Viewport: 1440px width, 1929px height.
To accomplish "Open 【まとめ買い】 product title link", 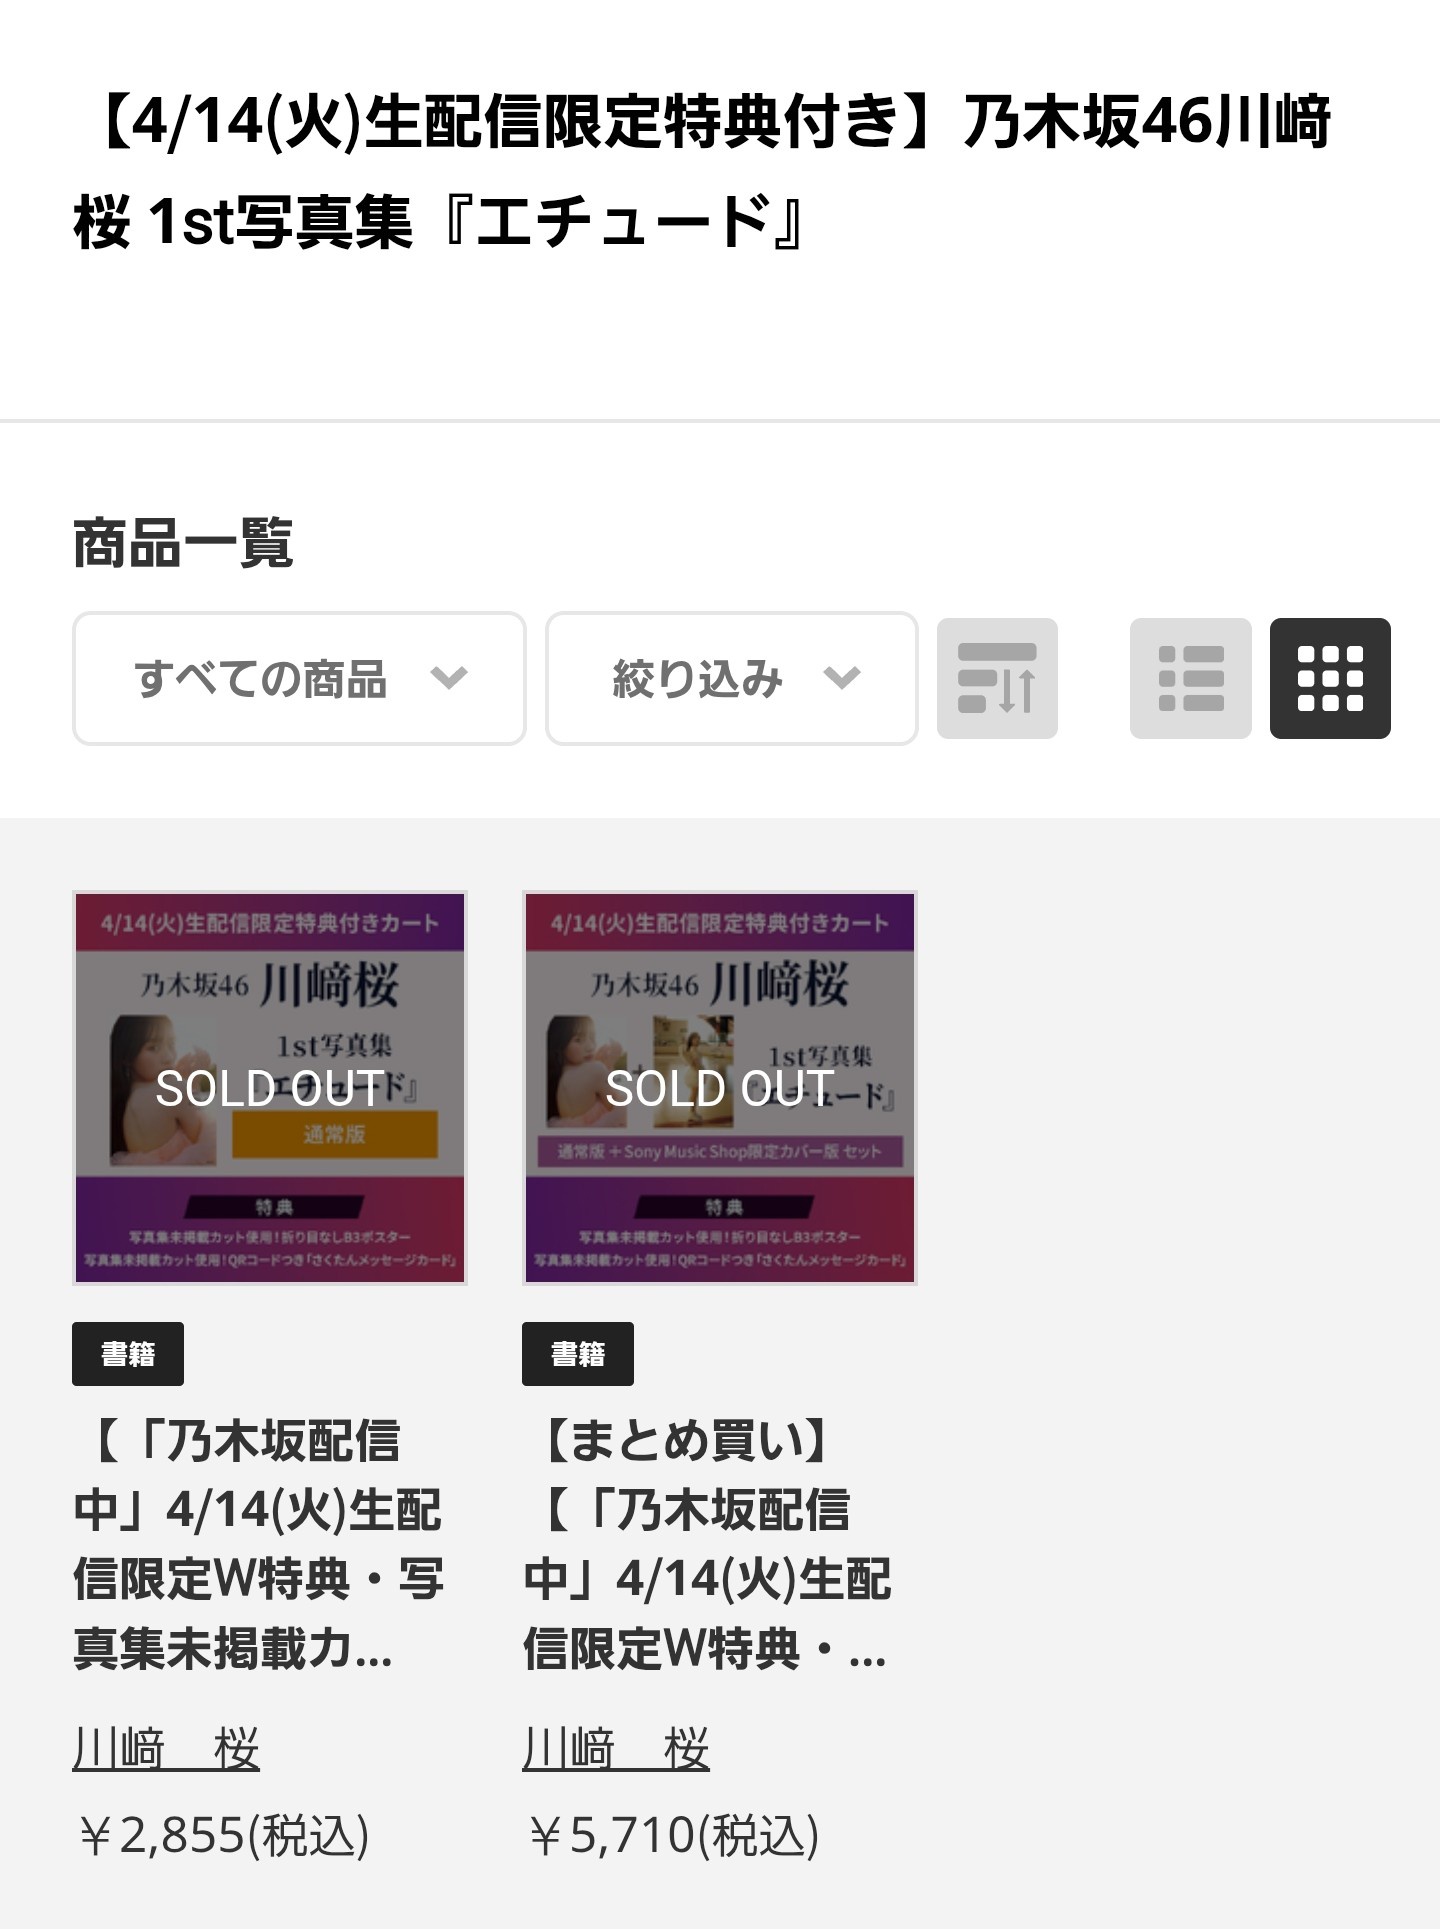I will pyautogui.click(x=708, y=1545).
